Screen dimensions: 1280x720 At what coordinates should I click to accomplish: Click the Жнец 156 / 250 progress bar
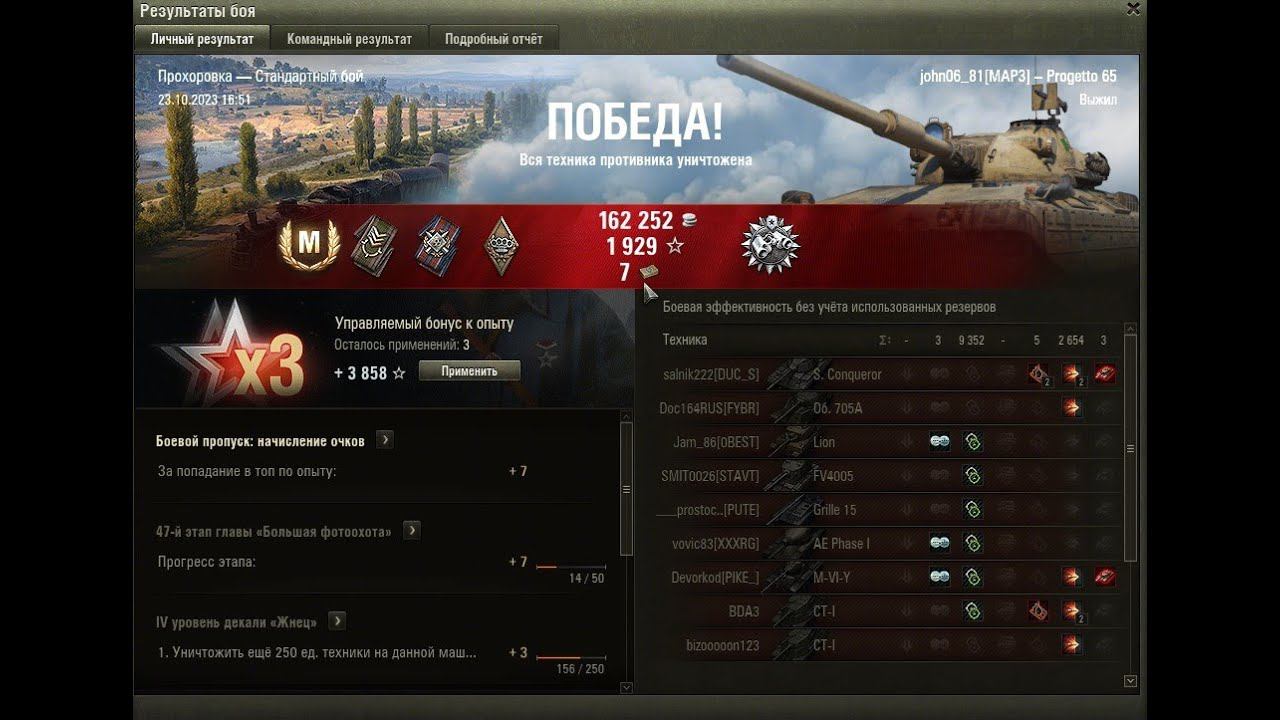click(571, 657)
